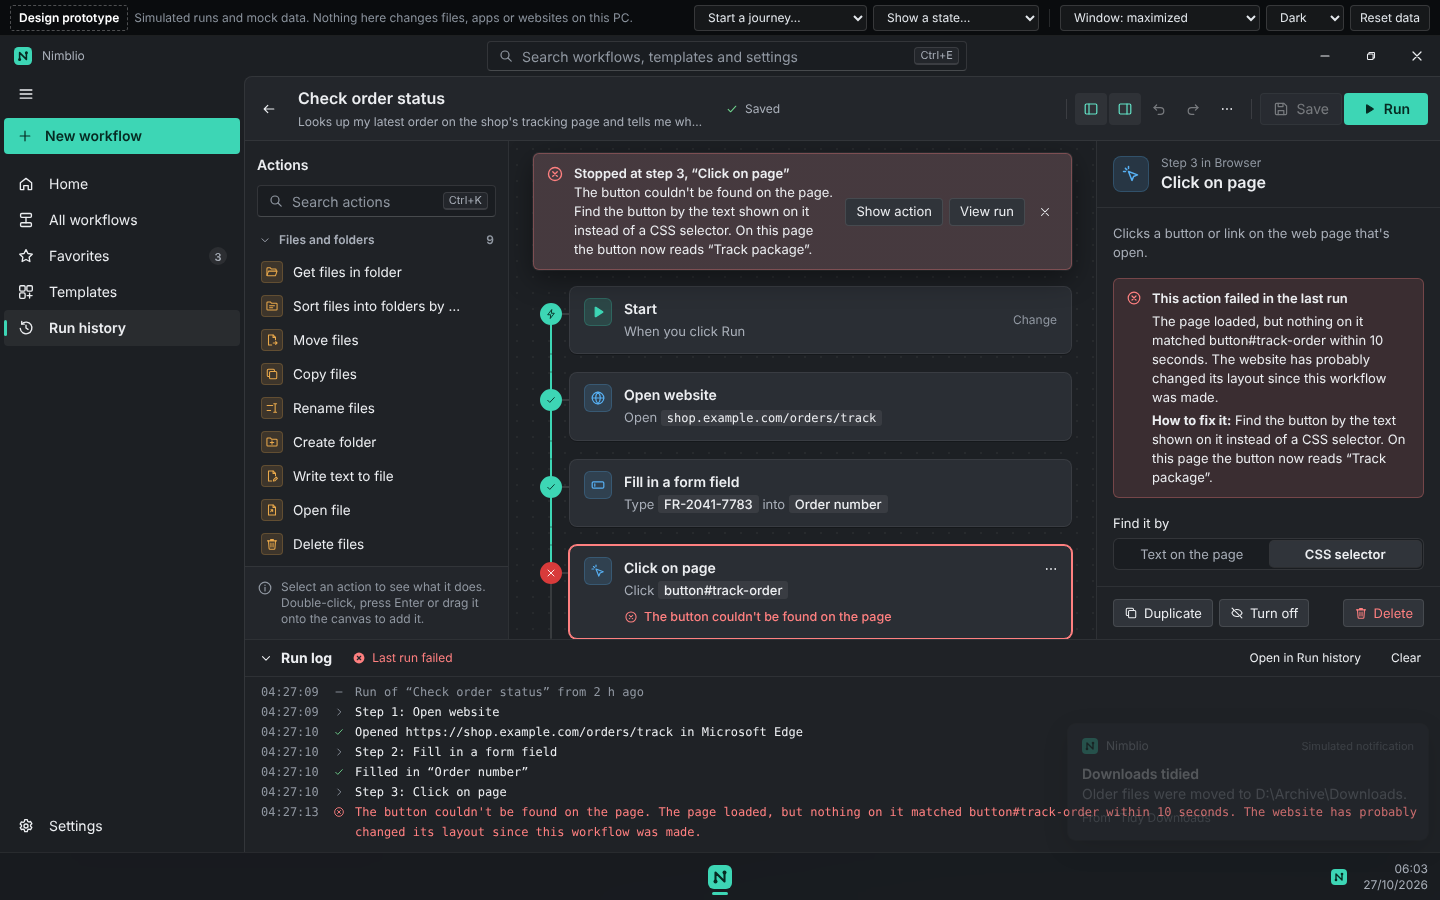1440x900 pixels.
Task: Open the Start a journey dropdown
Action: 780,18
